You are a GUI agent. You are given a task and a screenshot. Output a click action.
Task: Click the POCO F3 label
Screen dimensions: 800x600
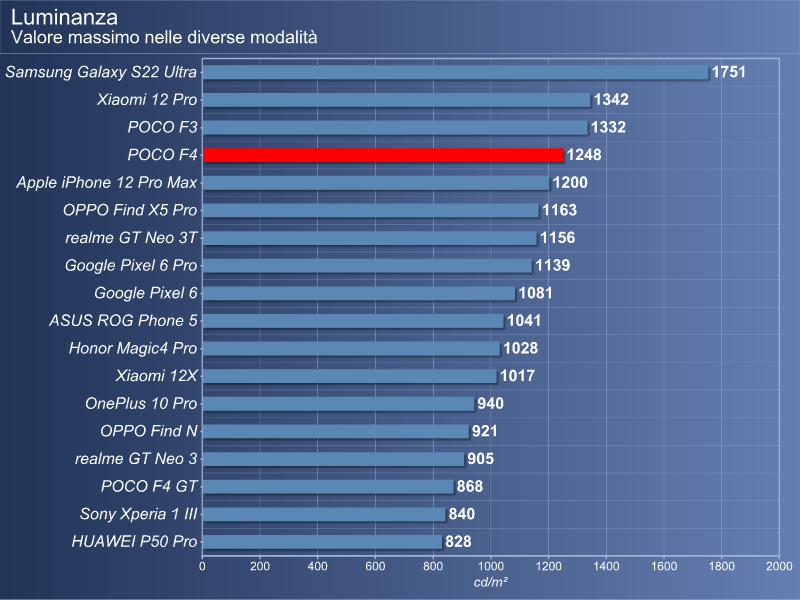point(162,127)
